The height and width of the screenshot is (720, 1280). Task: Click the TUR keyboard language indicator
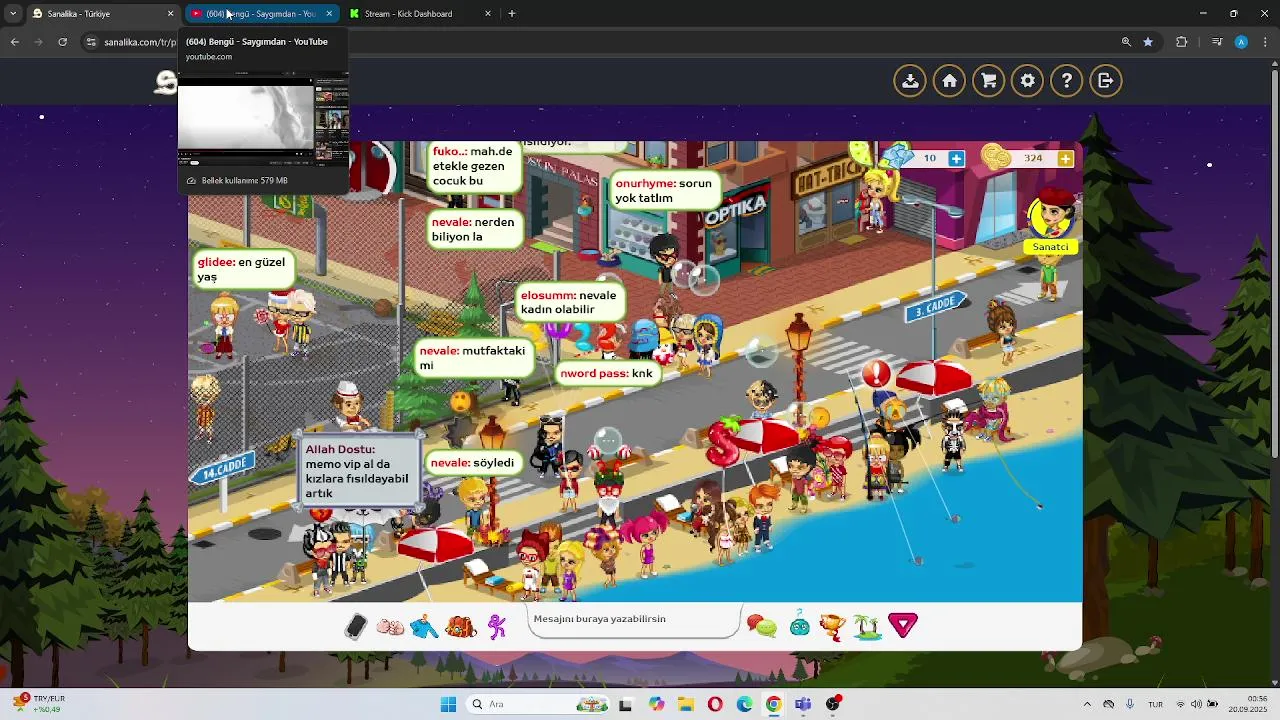(1155, 704)
